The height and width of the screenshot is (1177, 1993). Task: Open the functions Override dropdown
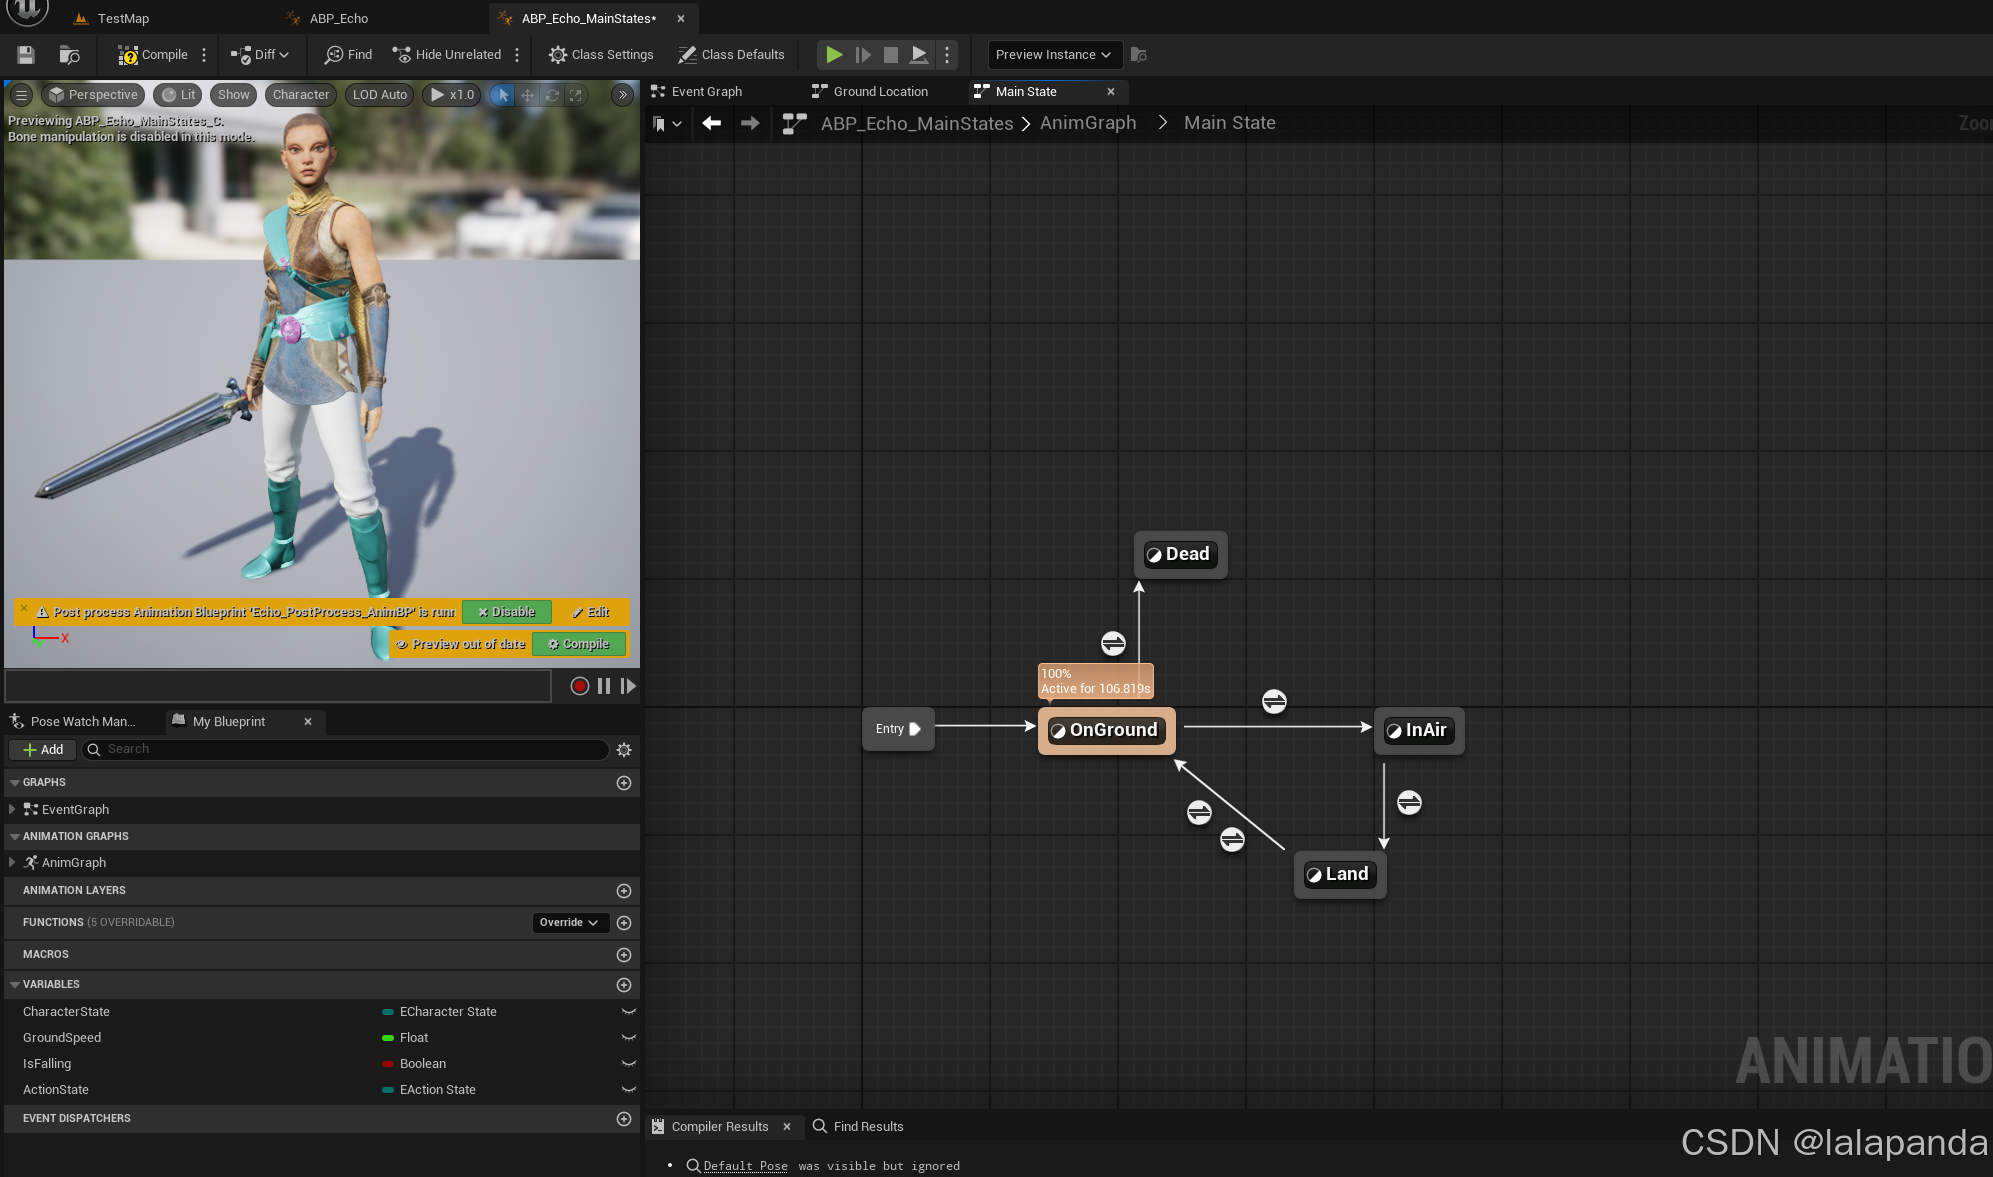568,923
